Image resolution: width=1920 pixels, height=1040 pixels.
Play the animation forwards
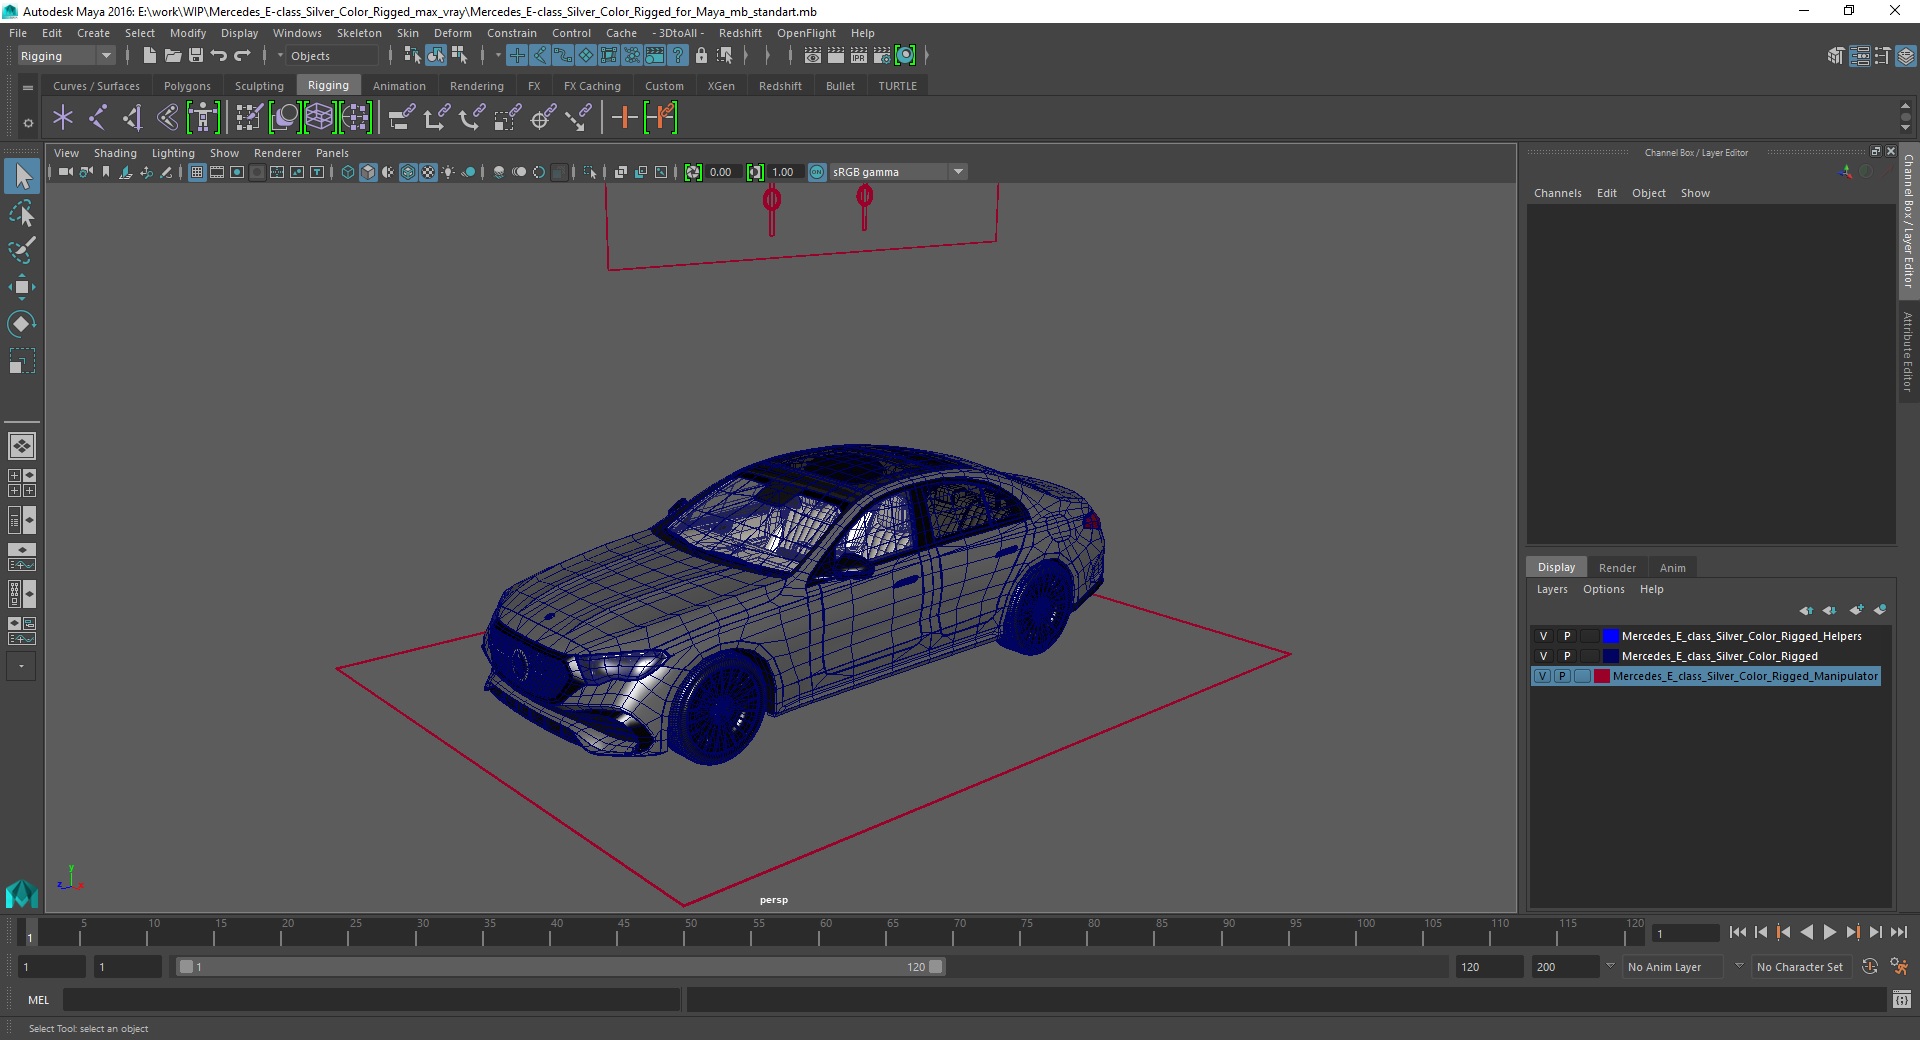click(x=1829, y=932)
